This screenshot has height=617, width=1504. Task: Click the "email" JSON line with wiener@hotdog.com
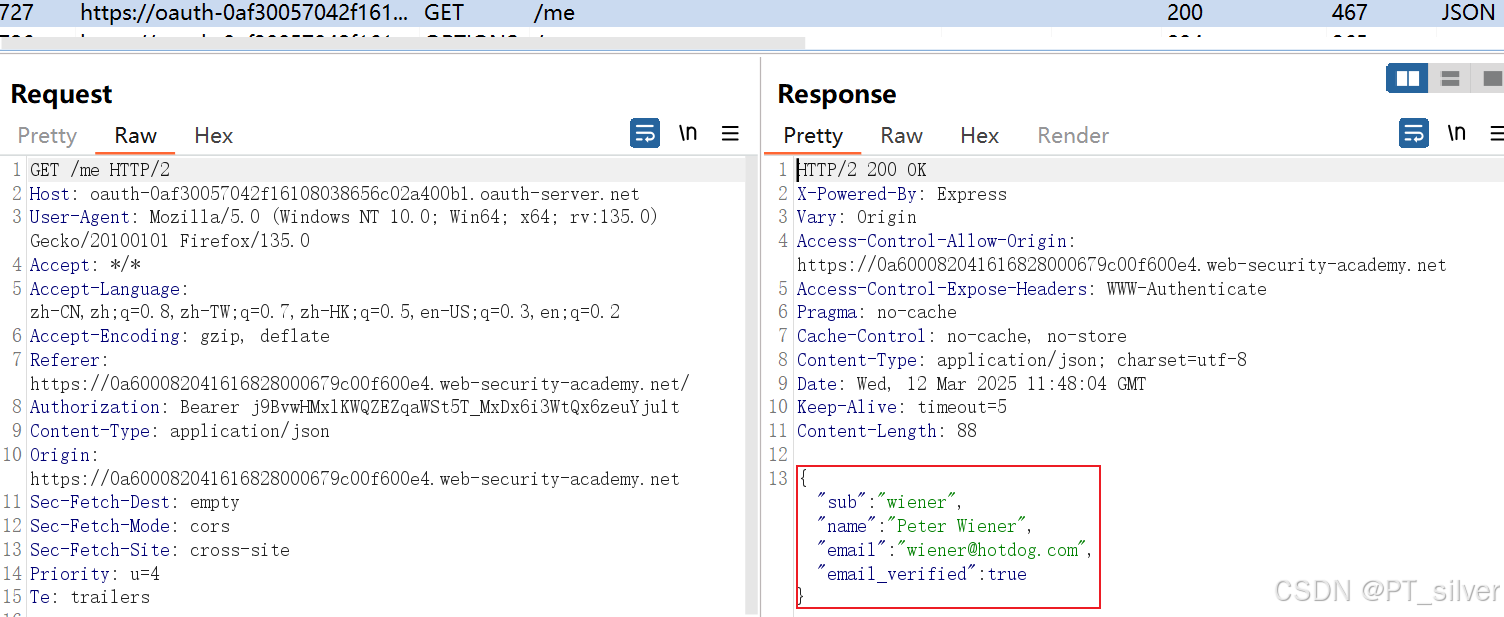point(954,550)
